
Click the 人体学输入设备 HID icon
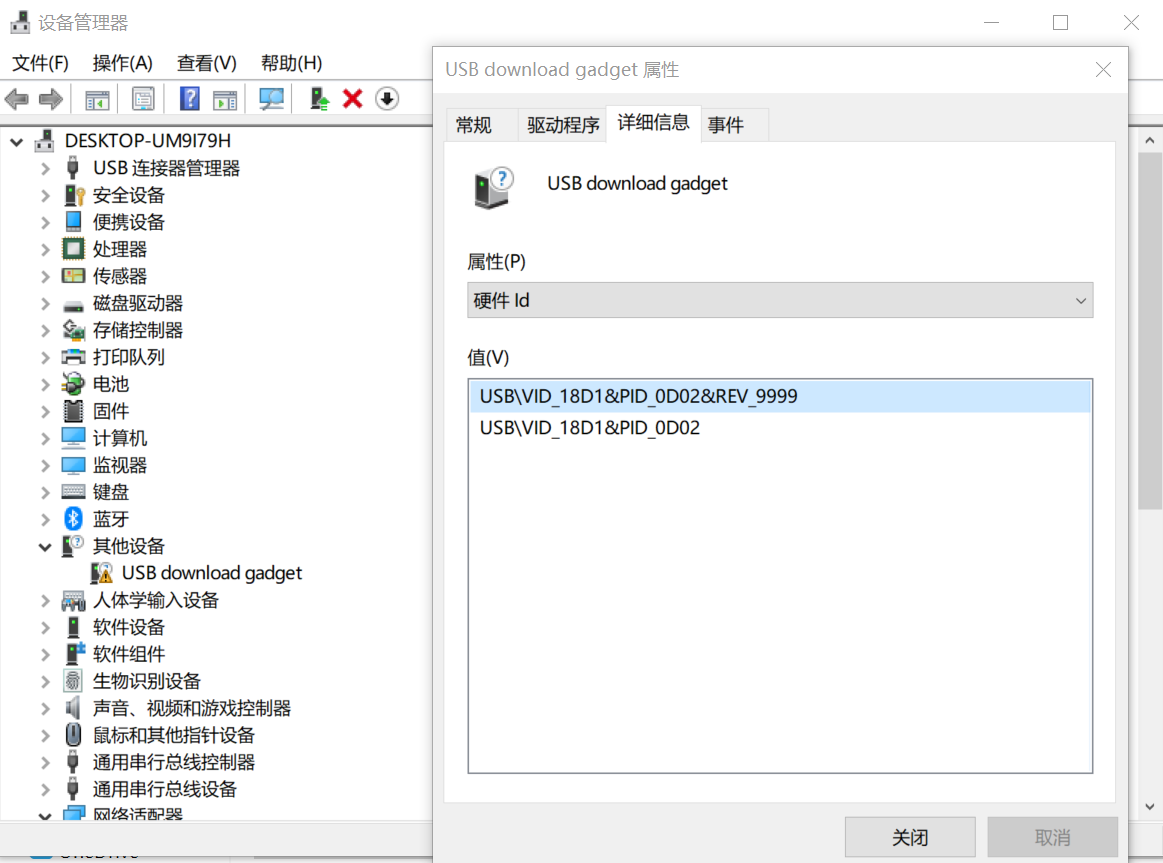73,600
